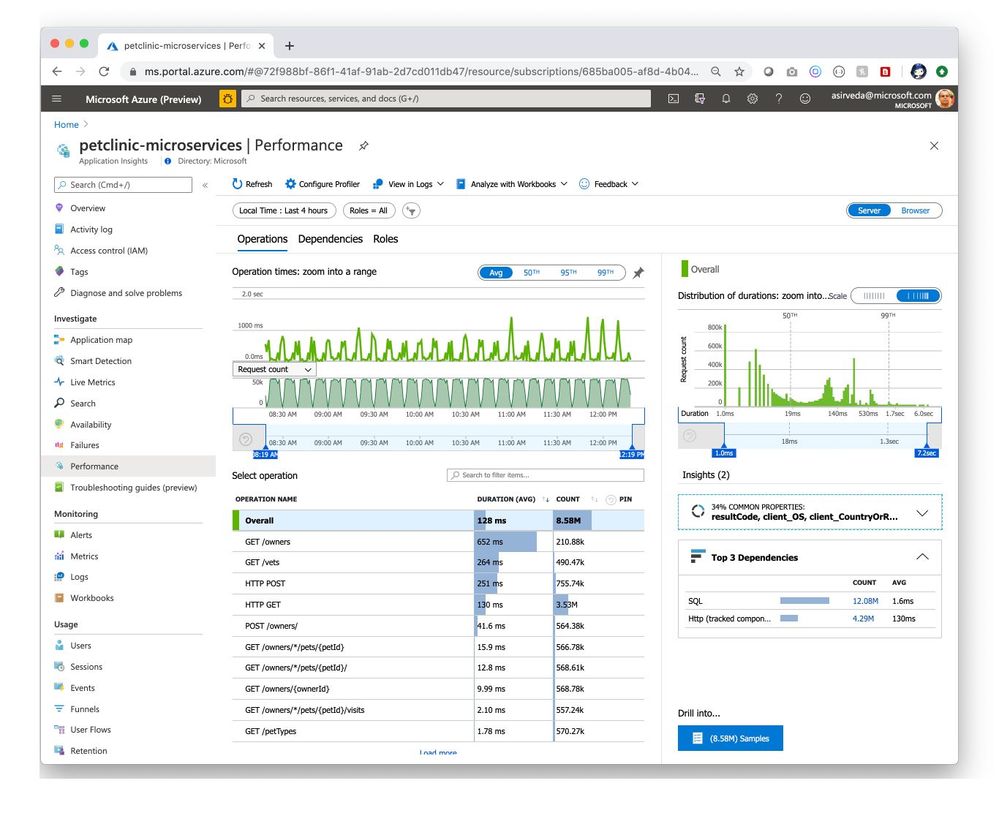The width and height of the screenshot is (999, 818).
Task: Open Application map in sidebar
Action: pos(101,340)
